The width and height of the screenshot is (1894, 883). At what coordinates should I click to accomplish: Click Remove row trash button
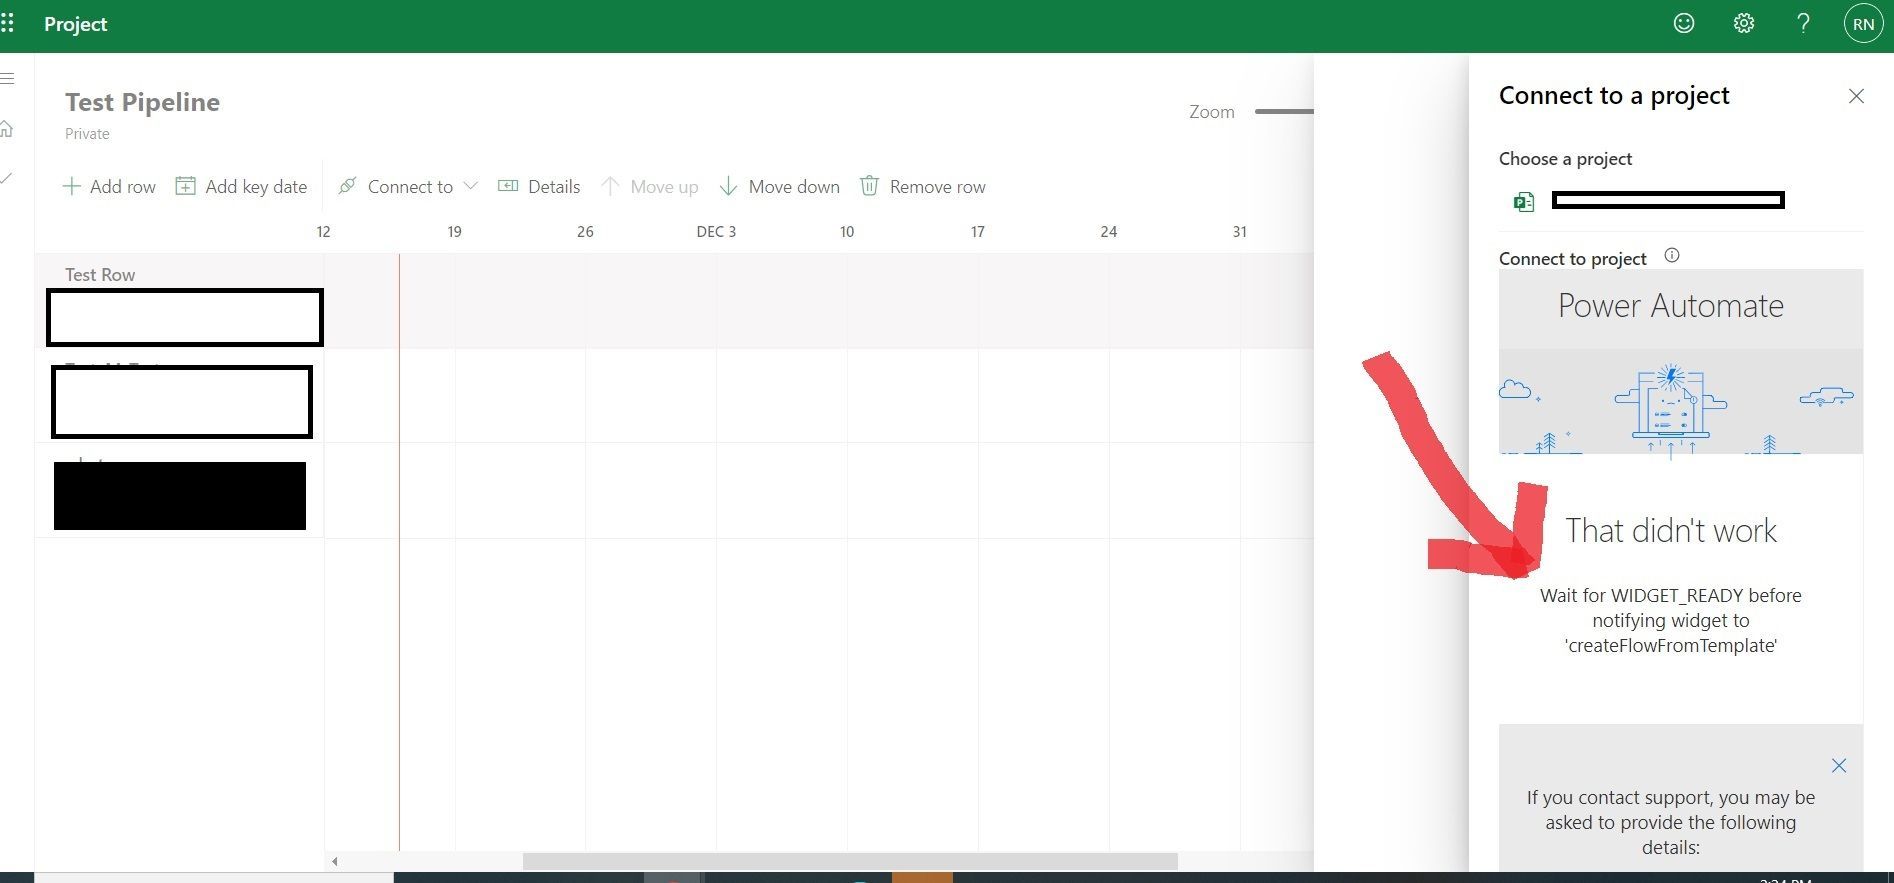point(922,186)
